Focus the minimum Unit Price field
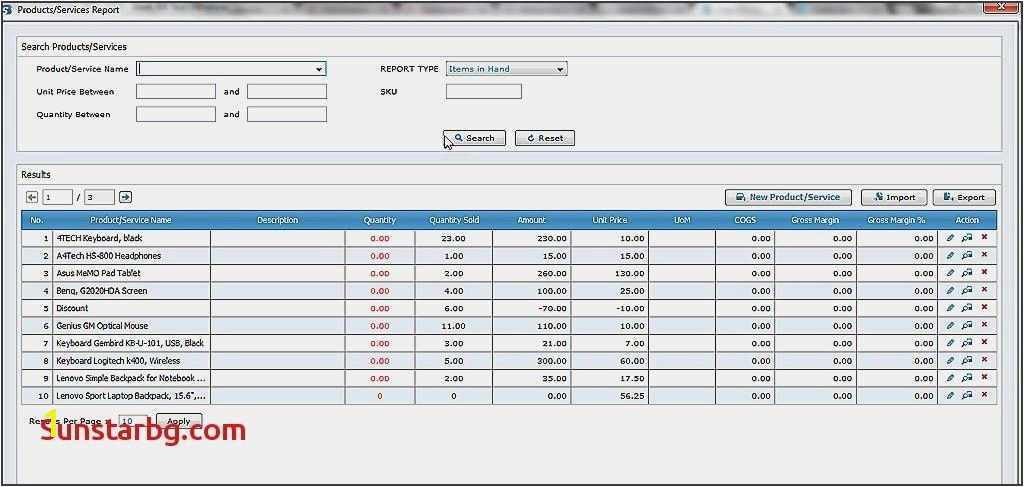Image resolution: width=1024 pixels, height=487 pixels. (176, 91)
